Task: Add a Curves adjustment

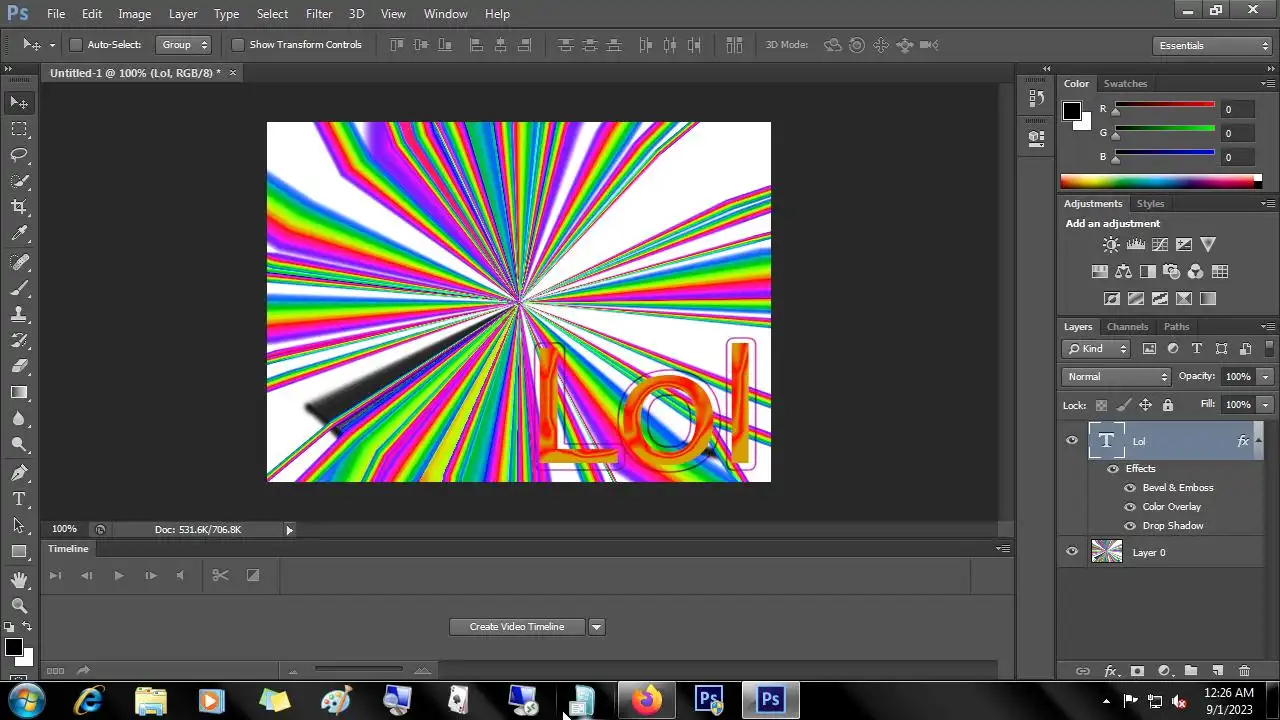Action: pyautogui.click(x=1159, y=244)
